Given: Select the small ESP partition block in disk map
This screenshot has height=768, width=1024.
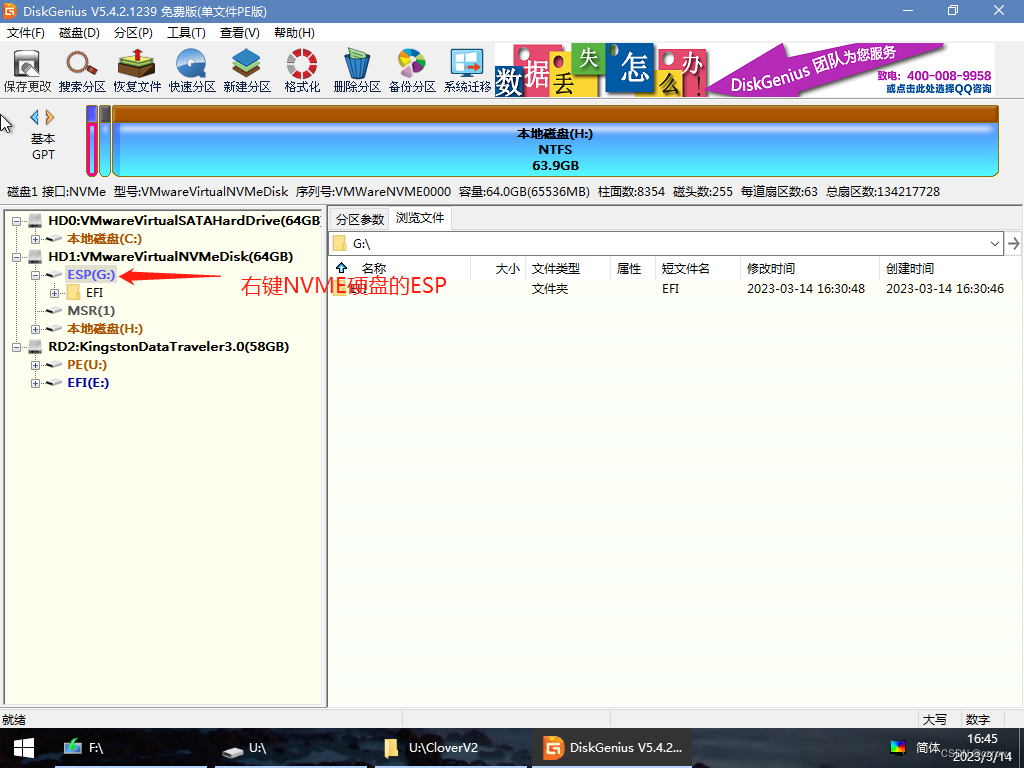Looking at the screenshot, I should click(x=92, y=141).
